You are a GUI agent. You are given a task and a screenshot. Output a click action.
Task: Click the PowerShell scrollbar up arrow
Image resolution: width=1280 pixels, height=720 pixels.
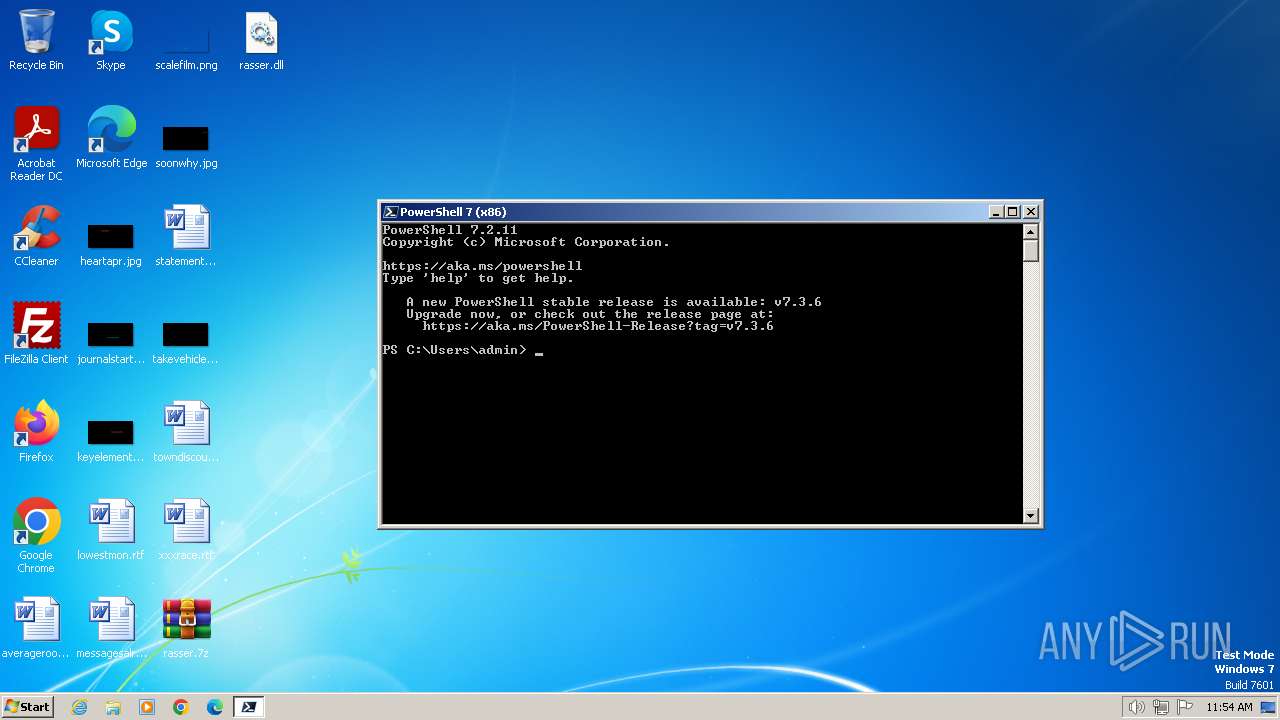click(x=1031, y=232)
